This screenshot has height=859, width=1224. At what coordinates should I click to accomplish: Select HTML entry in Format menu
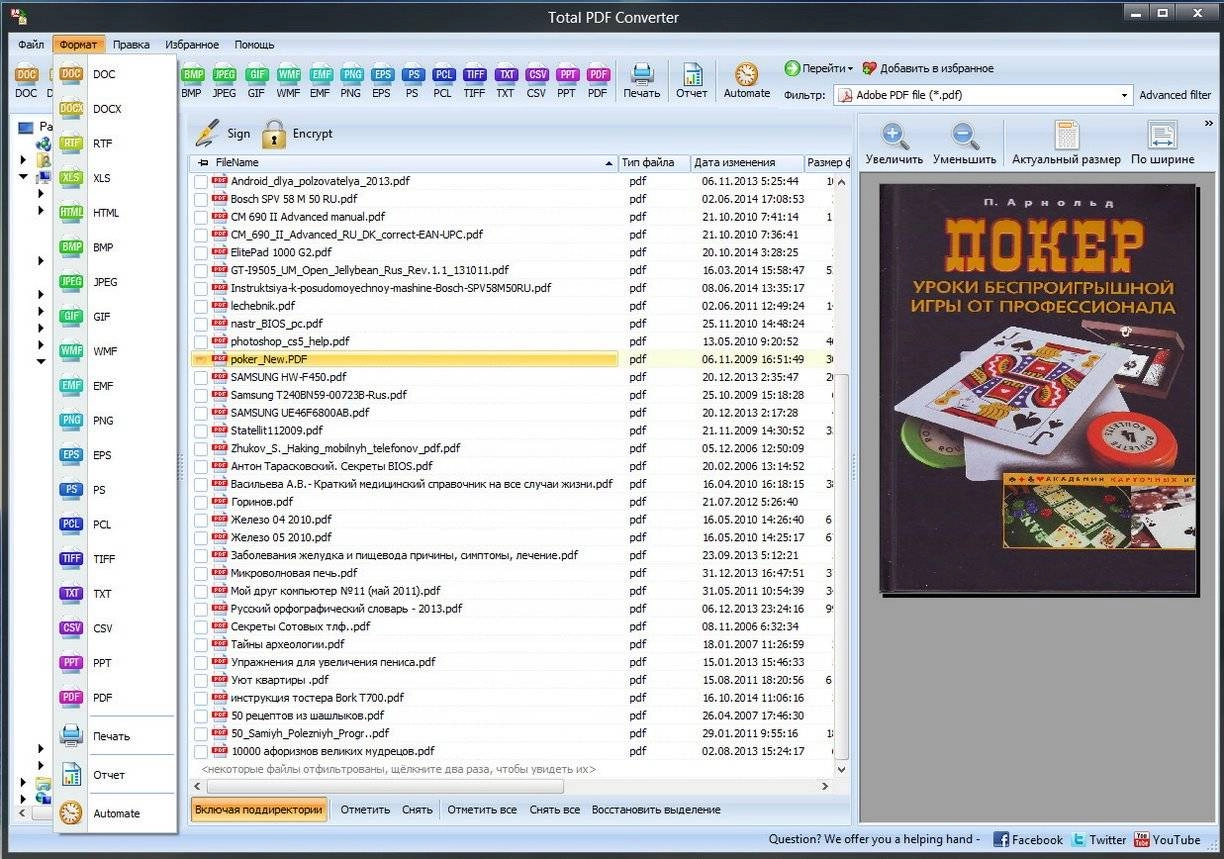(114, 213)
